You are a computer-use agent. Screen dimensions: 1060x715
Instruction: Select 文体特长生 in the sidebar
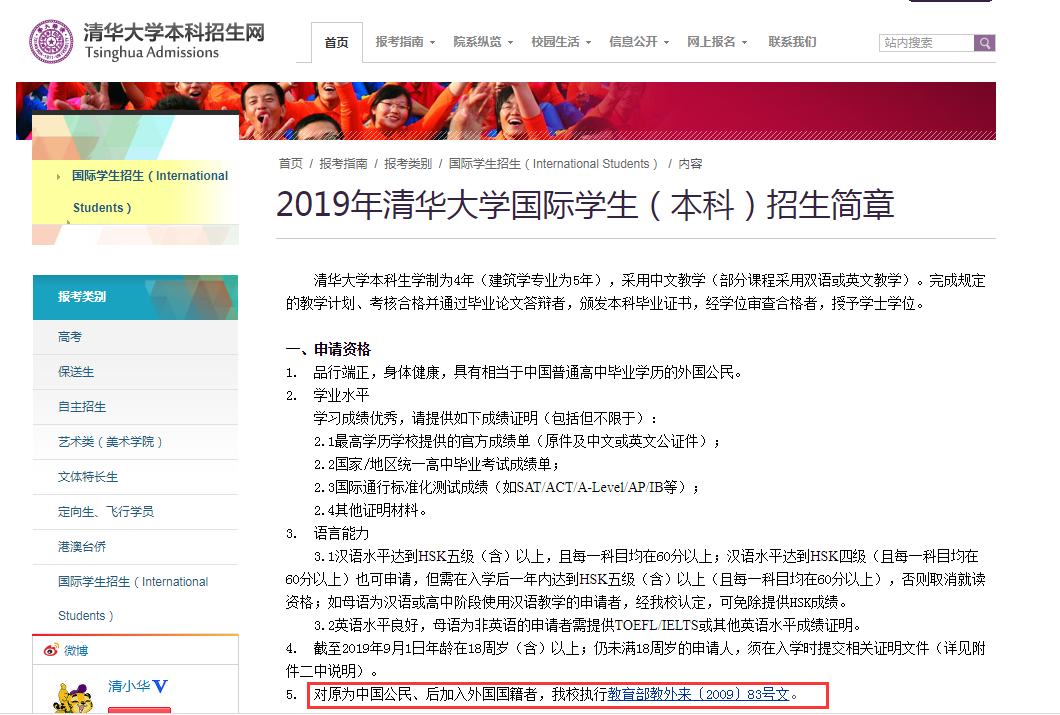coord(135,477)
